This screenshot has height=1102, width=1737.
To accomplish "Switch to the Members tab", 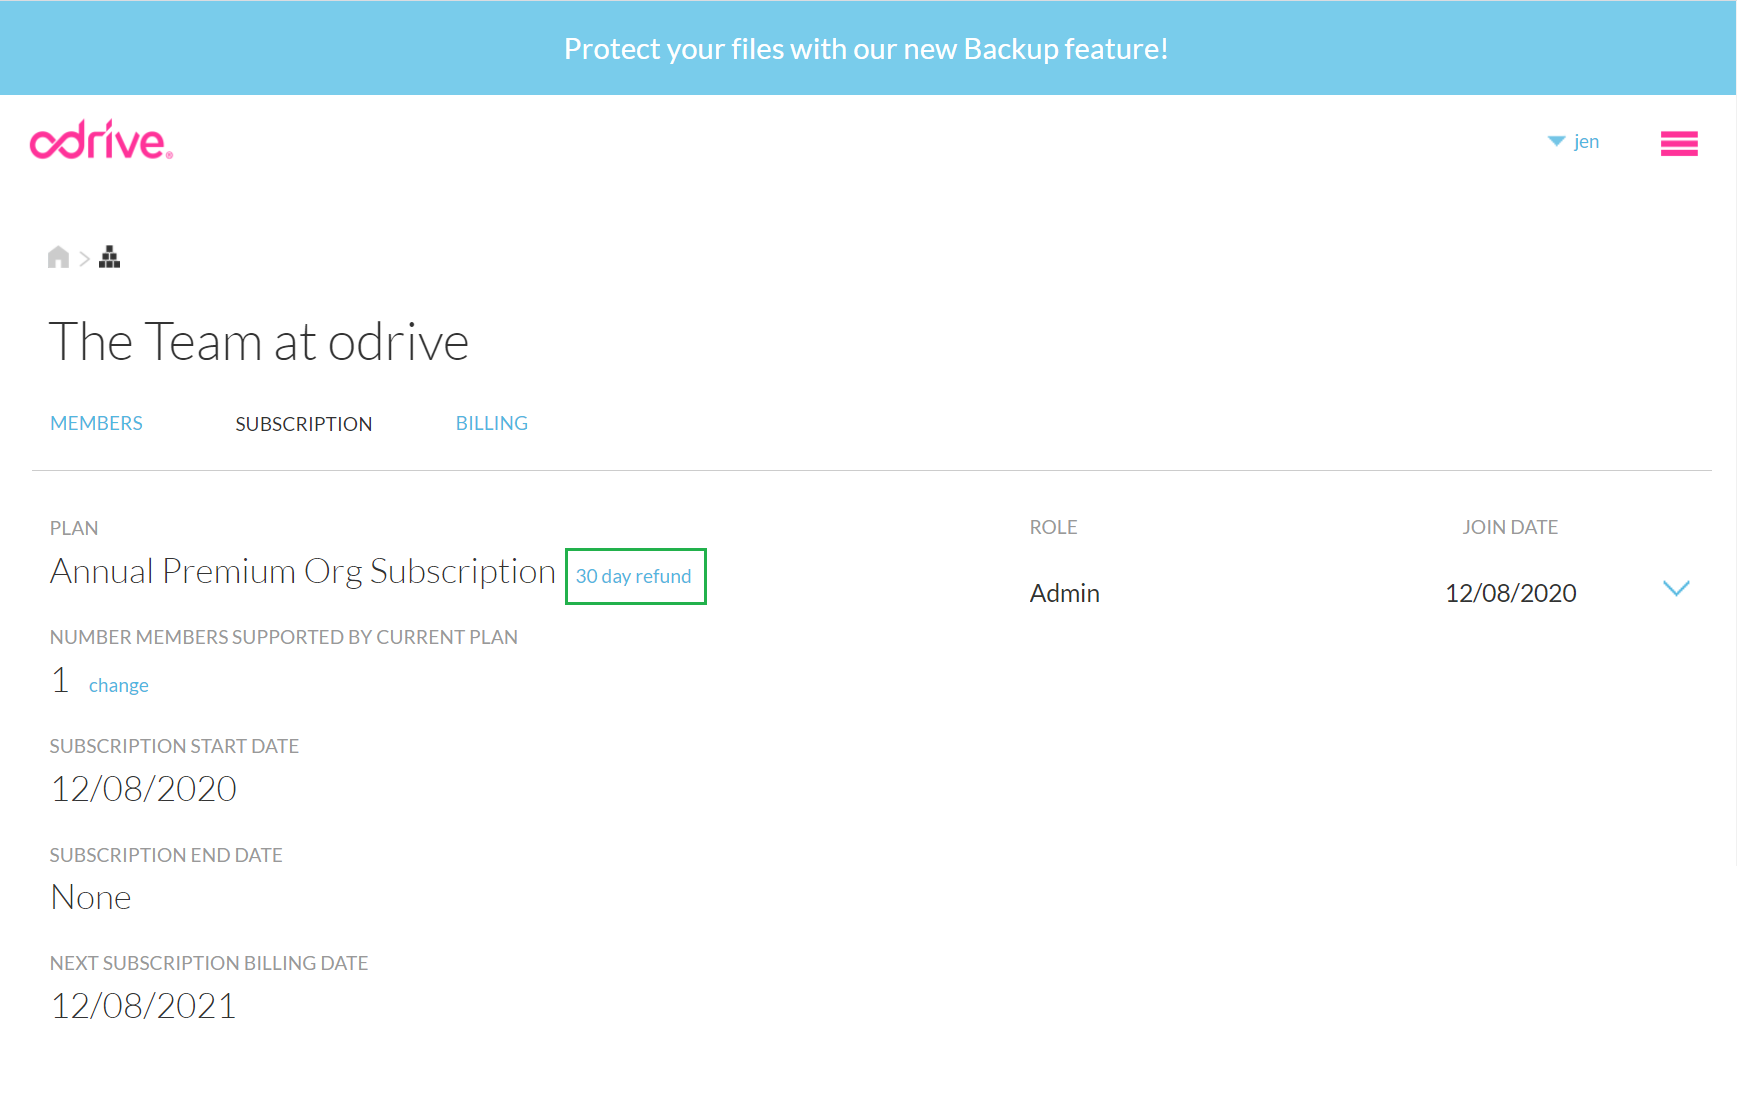I will coord(96,423).
